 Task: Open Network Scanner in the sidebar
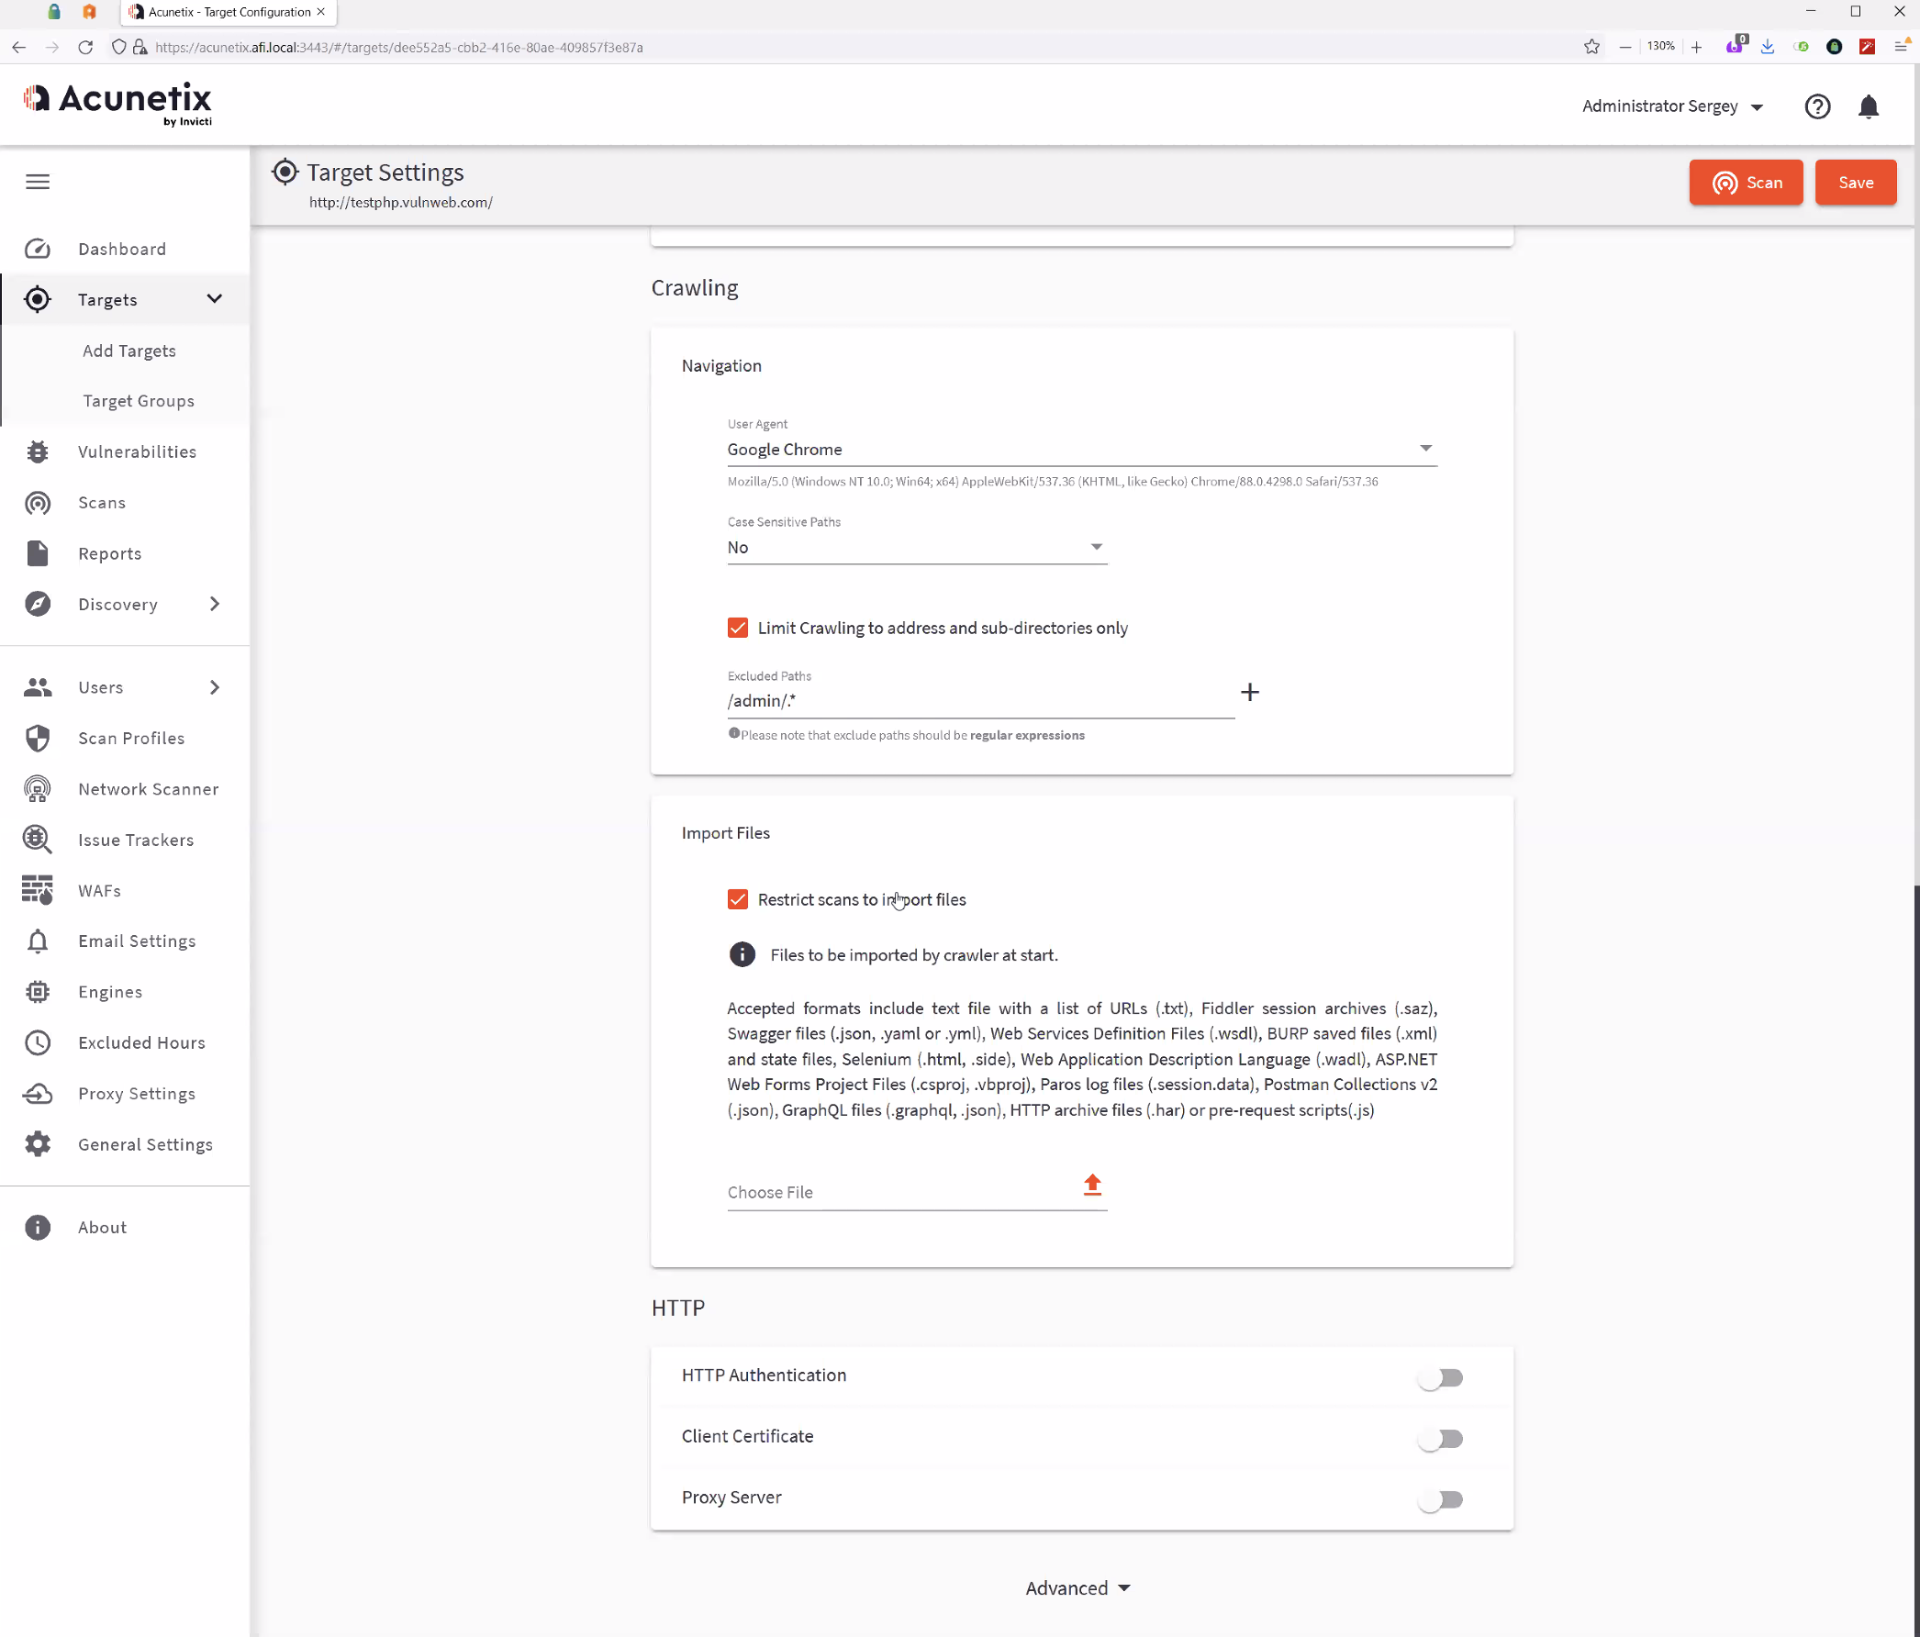point(148,789)
